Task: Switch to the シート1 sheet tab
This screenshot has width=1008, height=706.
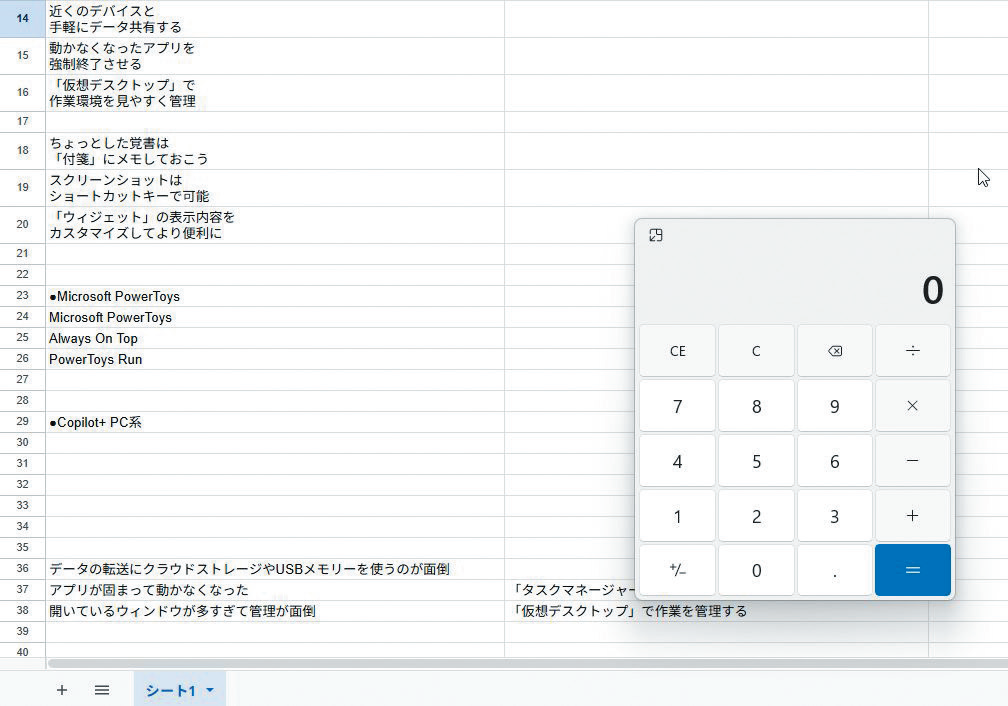Action: tap(173, 690)
